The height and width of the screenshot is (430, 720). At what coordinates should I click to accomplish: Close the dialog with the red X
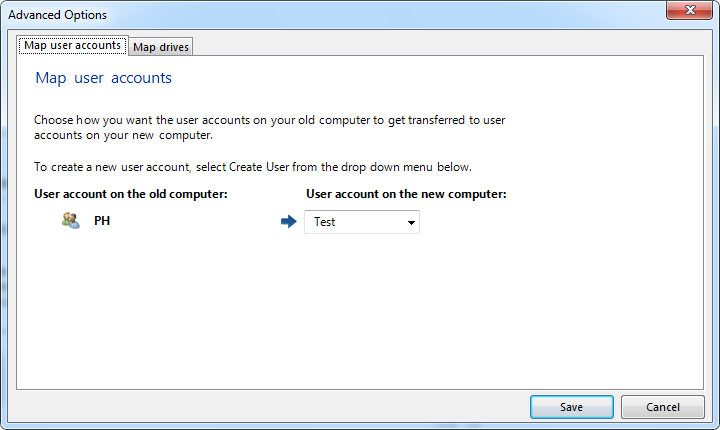point(689,10)
